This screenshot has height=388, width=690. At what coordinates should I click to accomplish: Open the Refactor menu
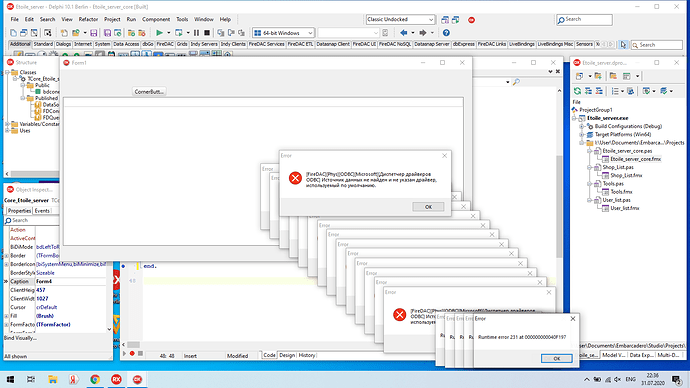pyautogui.click(x=88, y=19)
